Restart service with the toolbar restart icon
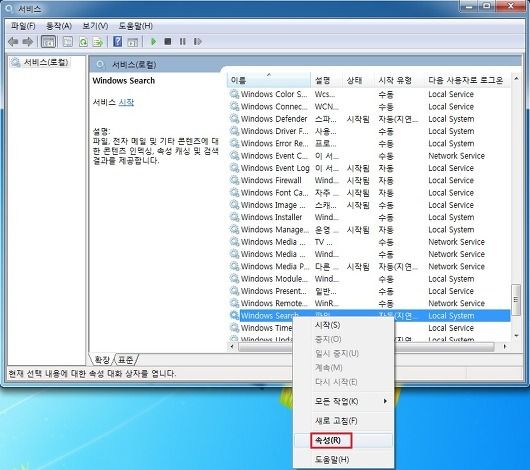530x470 pixels. pyautogui.click(x=198, y=42)
